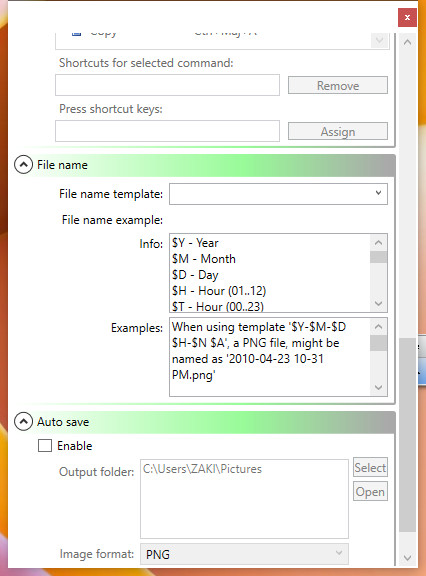Screen dimensions: 426x576
Task: Enable the Auto save checkbox
Action: 45,446
